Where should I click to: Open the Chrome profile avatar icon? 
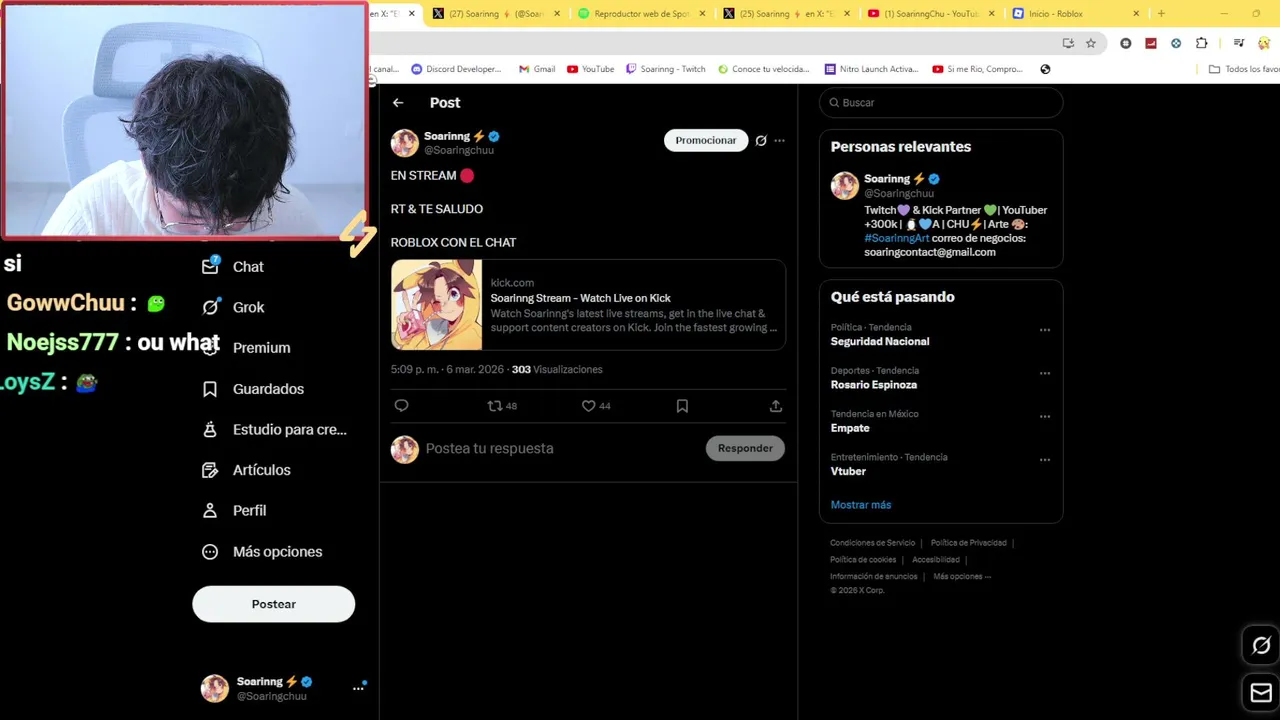pyautogui.click(x=1265, y=43)
